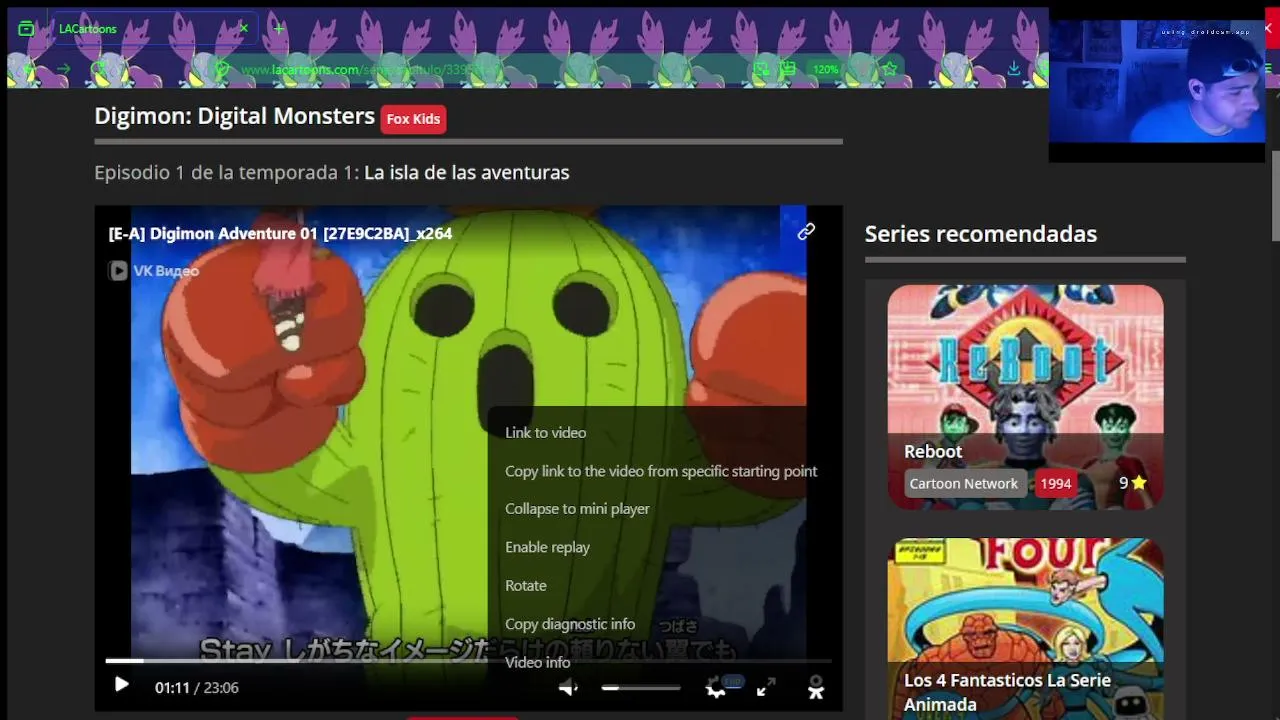Open a new browser tab
Screen dimensions: 1280x720
[x=279, y=29]
